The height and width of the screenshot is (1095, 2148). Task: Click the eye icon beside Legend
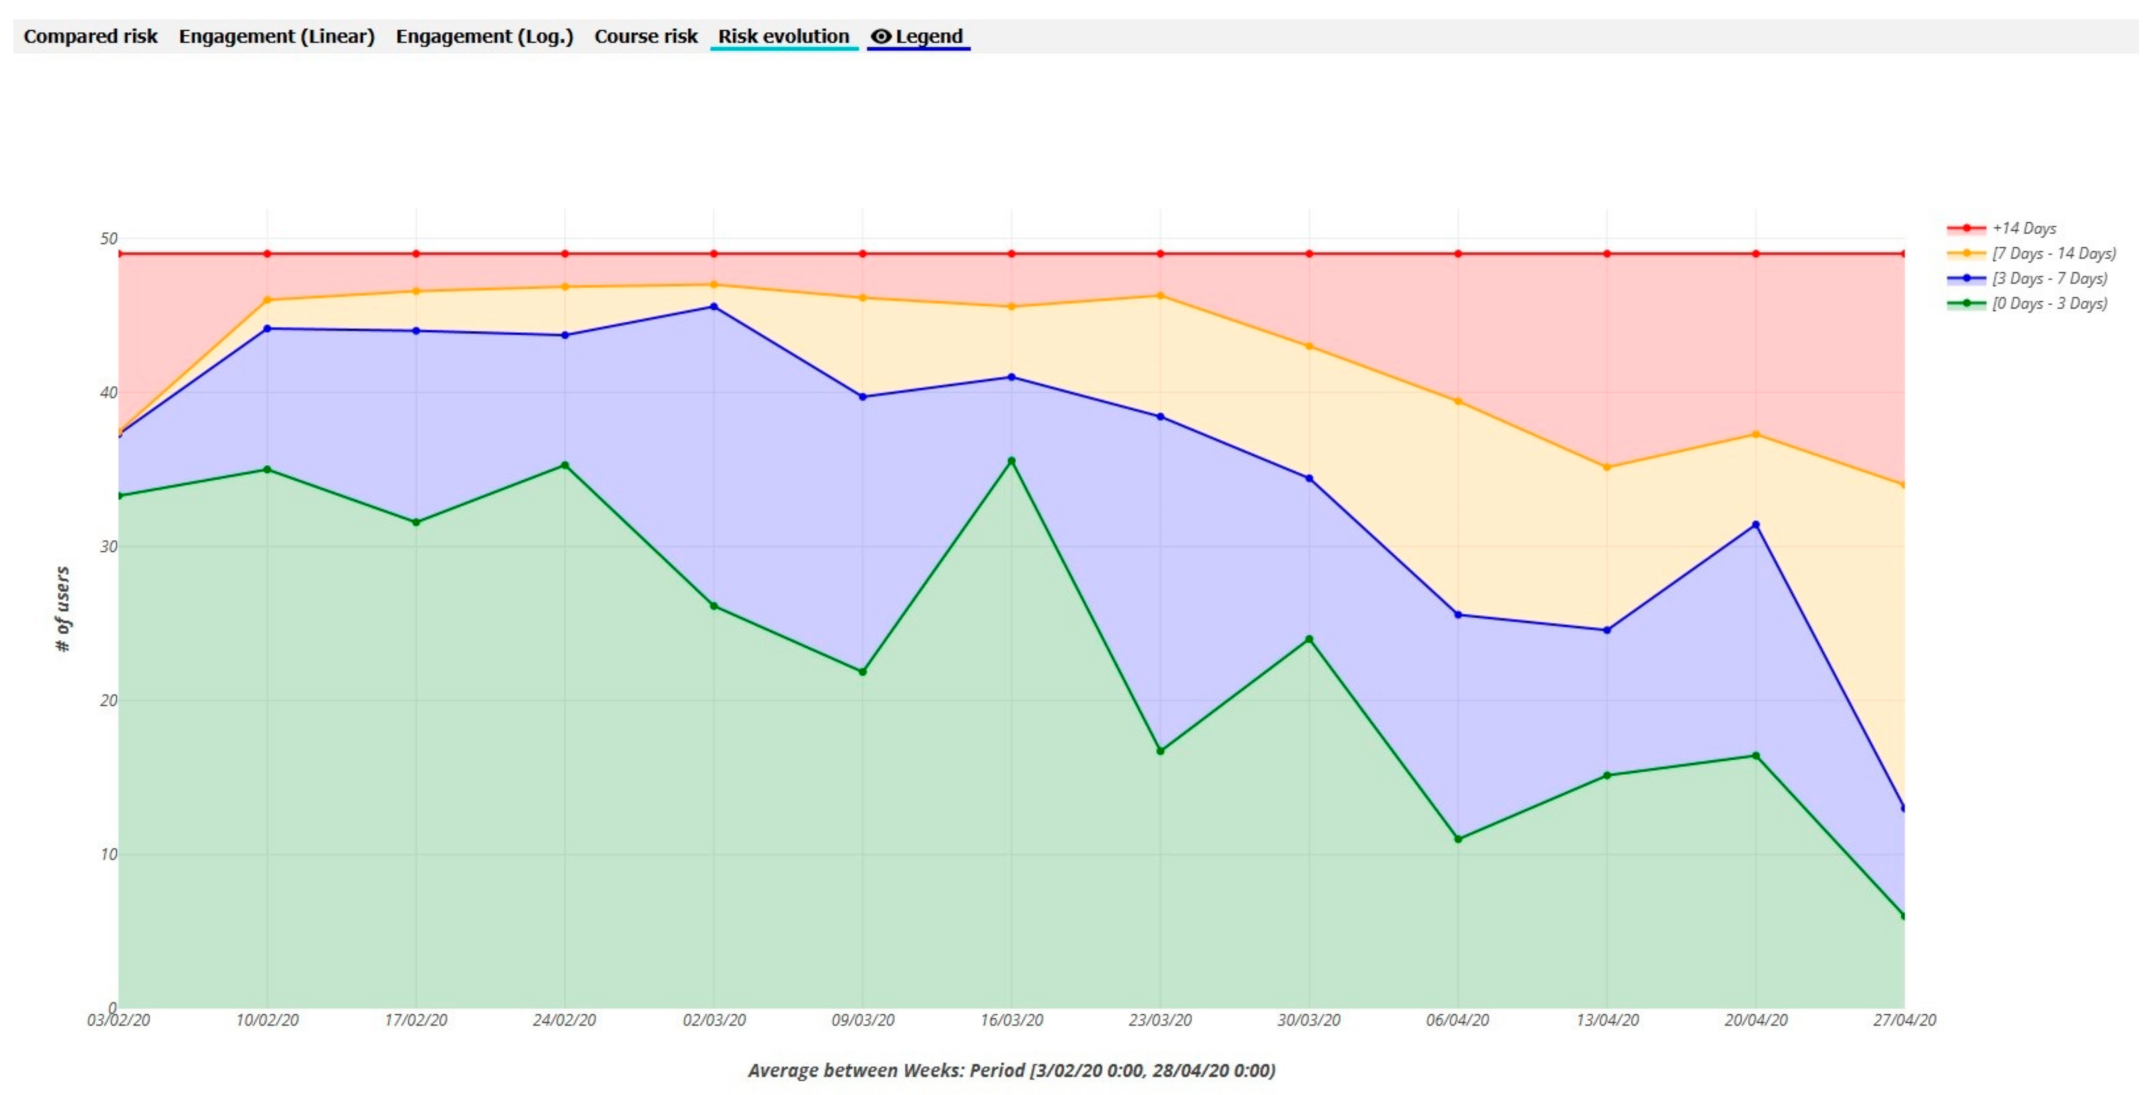(x=880, y=36)
